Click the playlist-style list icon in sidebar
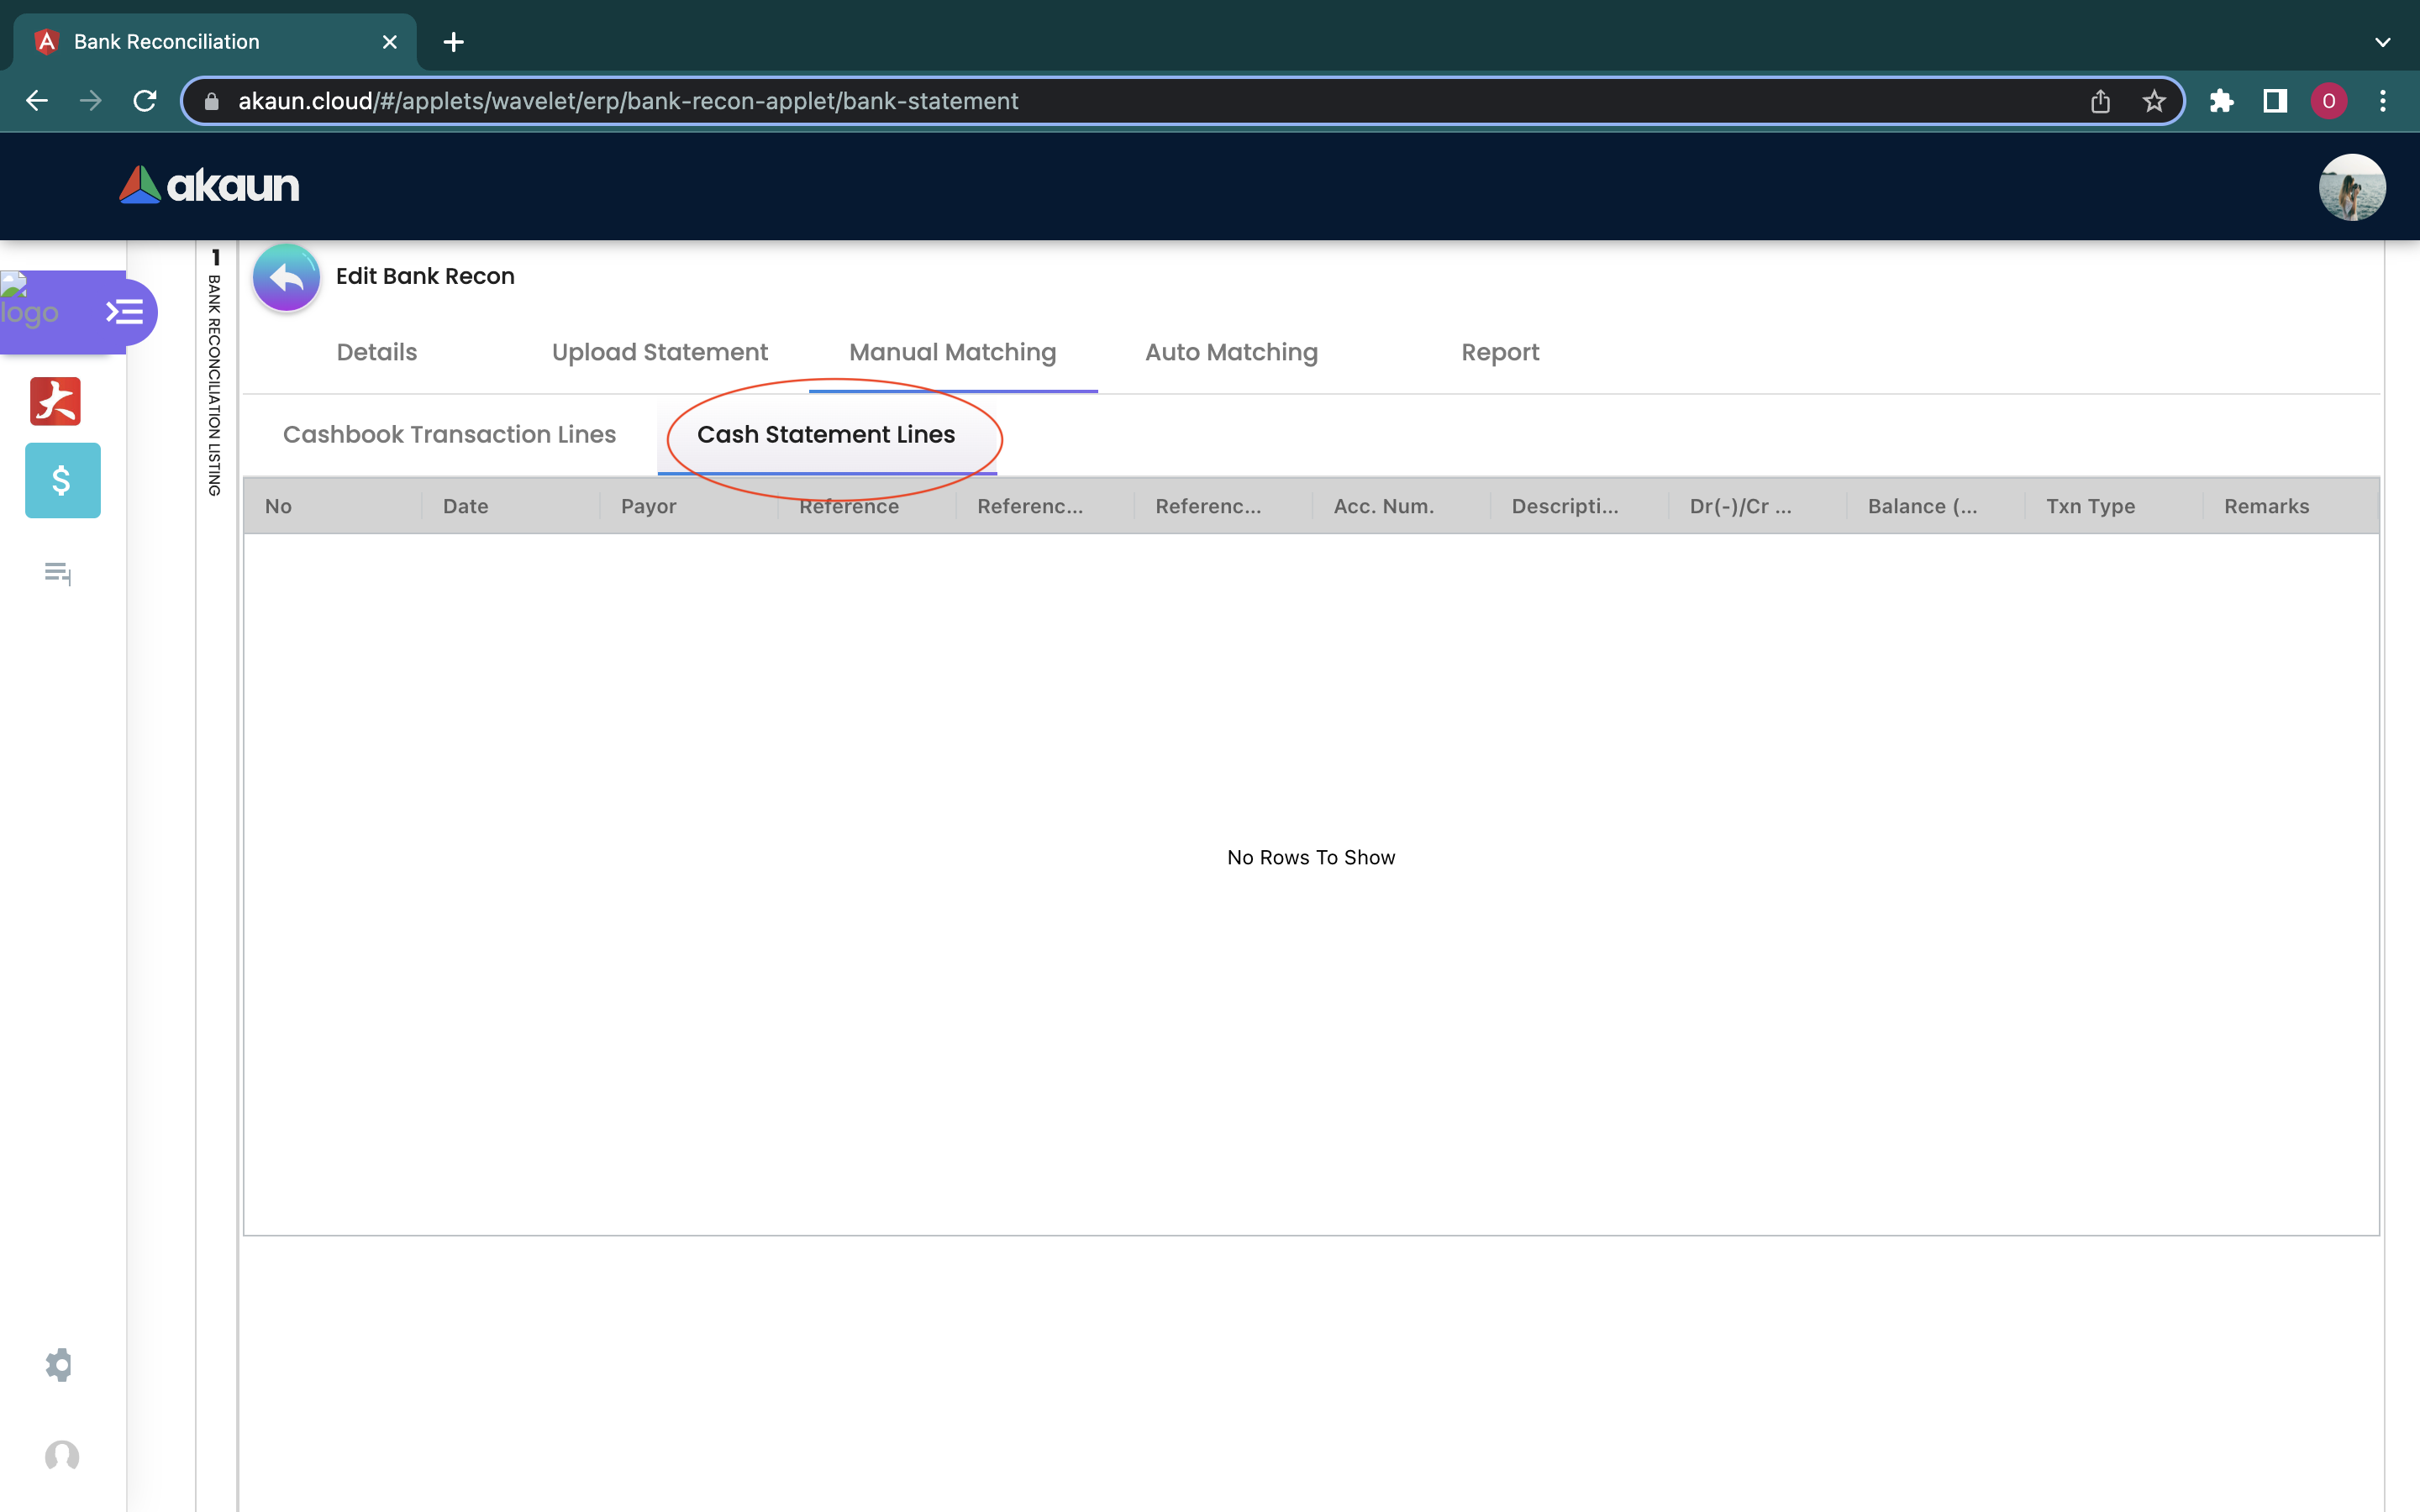The width and height of the screenshot is (2420, 1512). click(58, 573)
